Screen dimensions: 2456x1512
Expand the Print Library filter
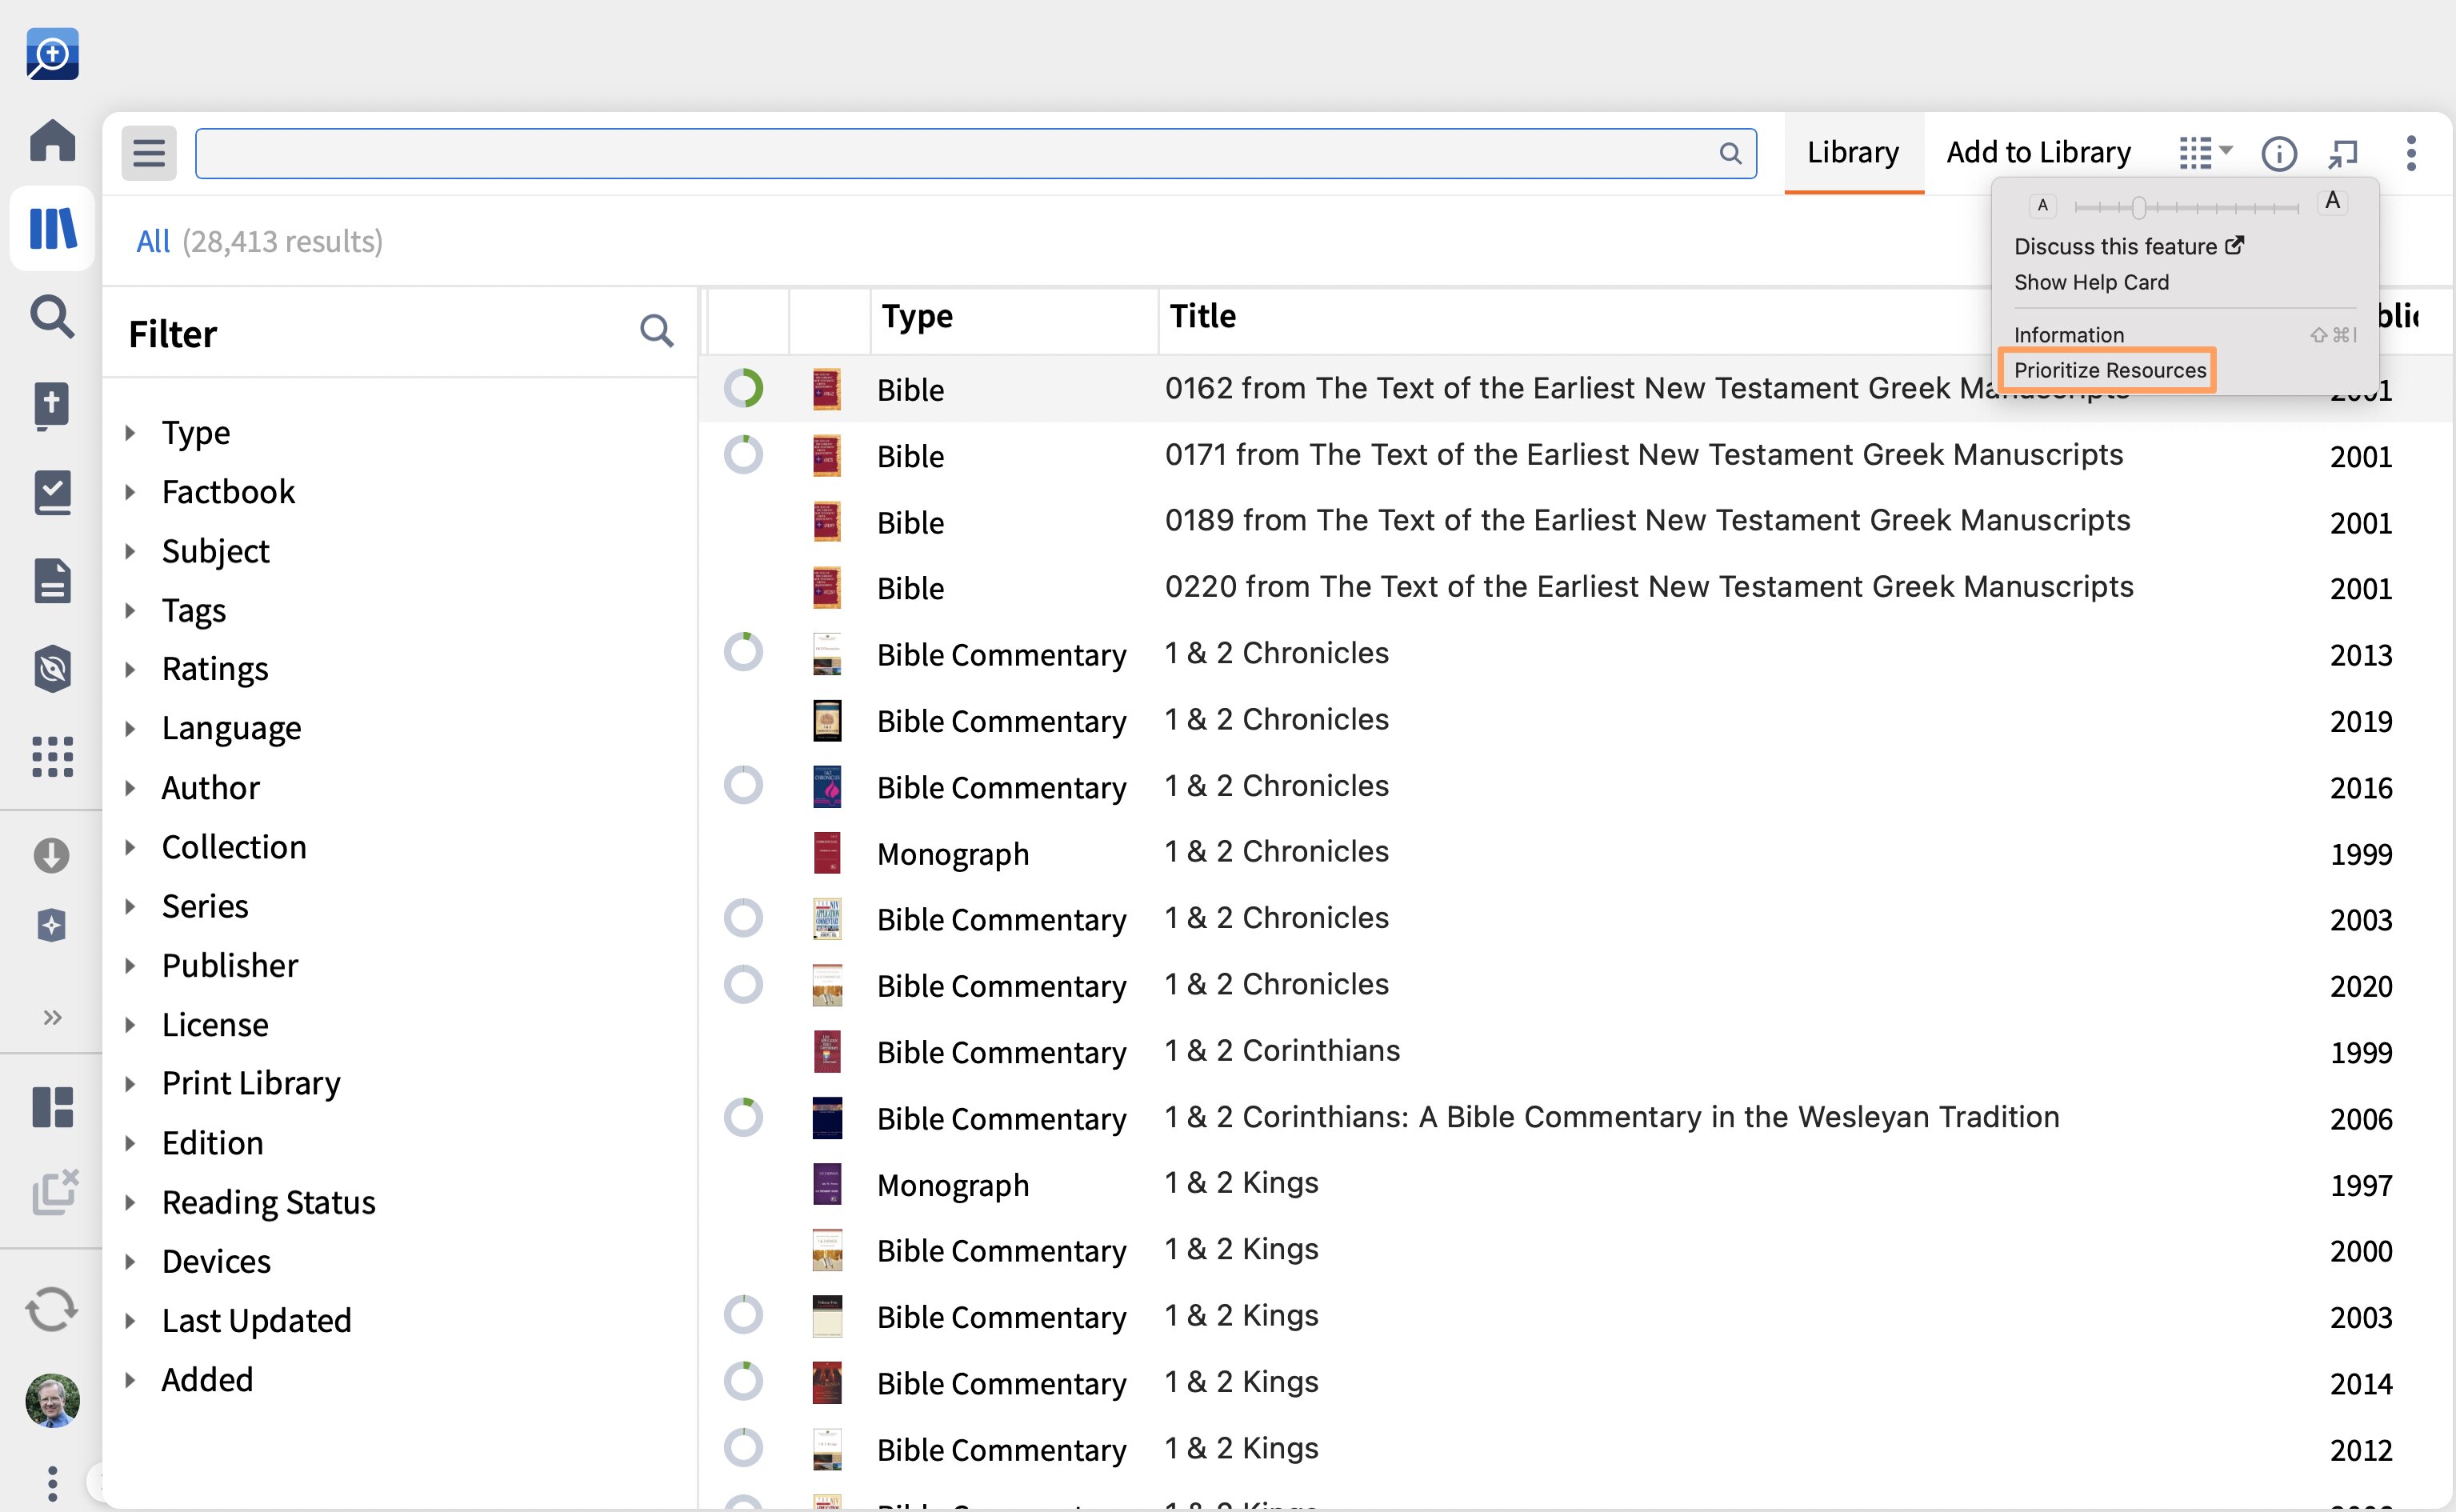click(x=130, y=1083)
